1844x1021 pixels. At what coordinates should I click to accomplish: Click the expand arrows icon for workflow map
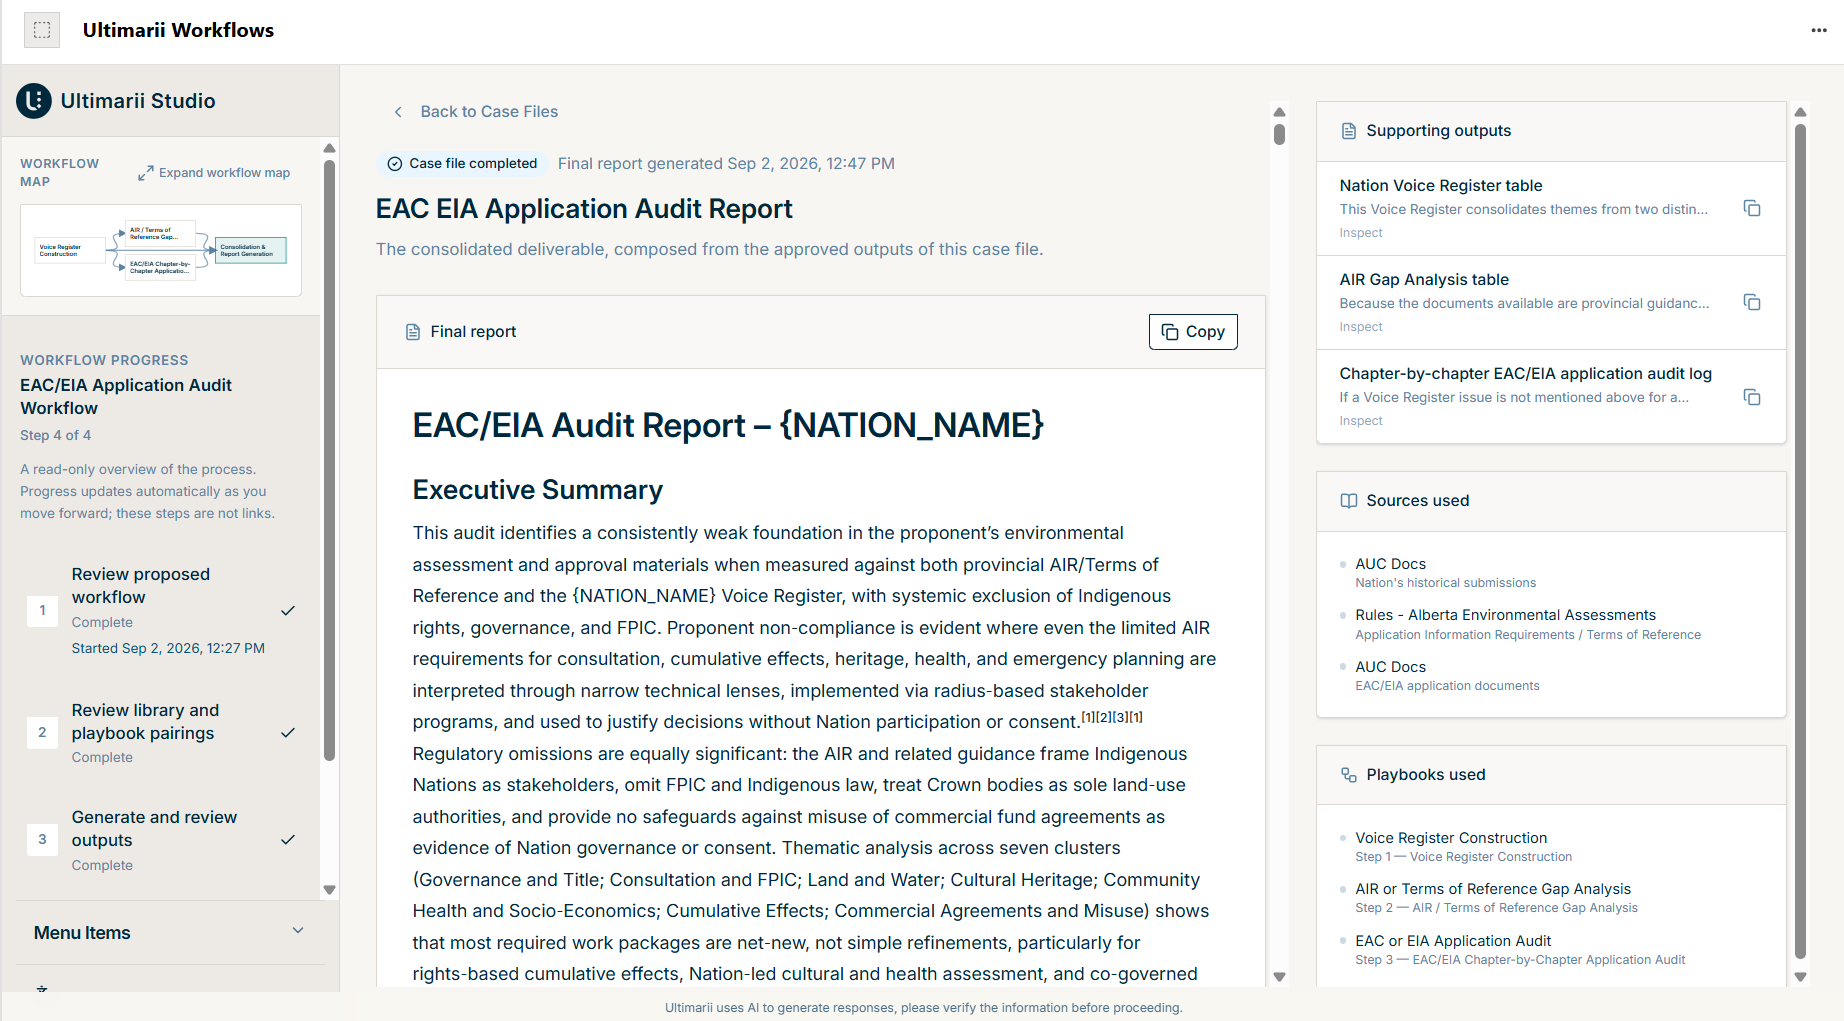pos(146,173)
